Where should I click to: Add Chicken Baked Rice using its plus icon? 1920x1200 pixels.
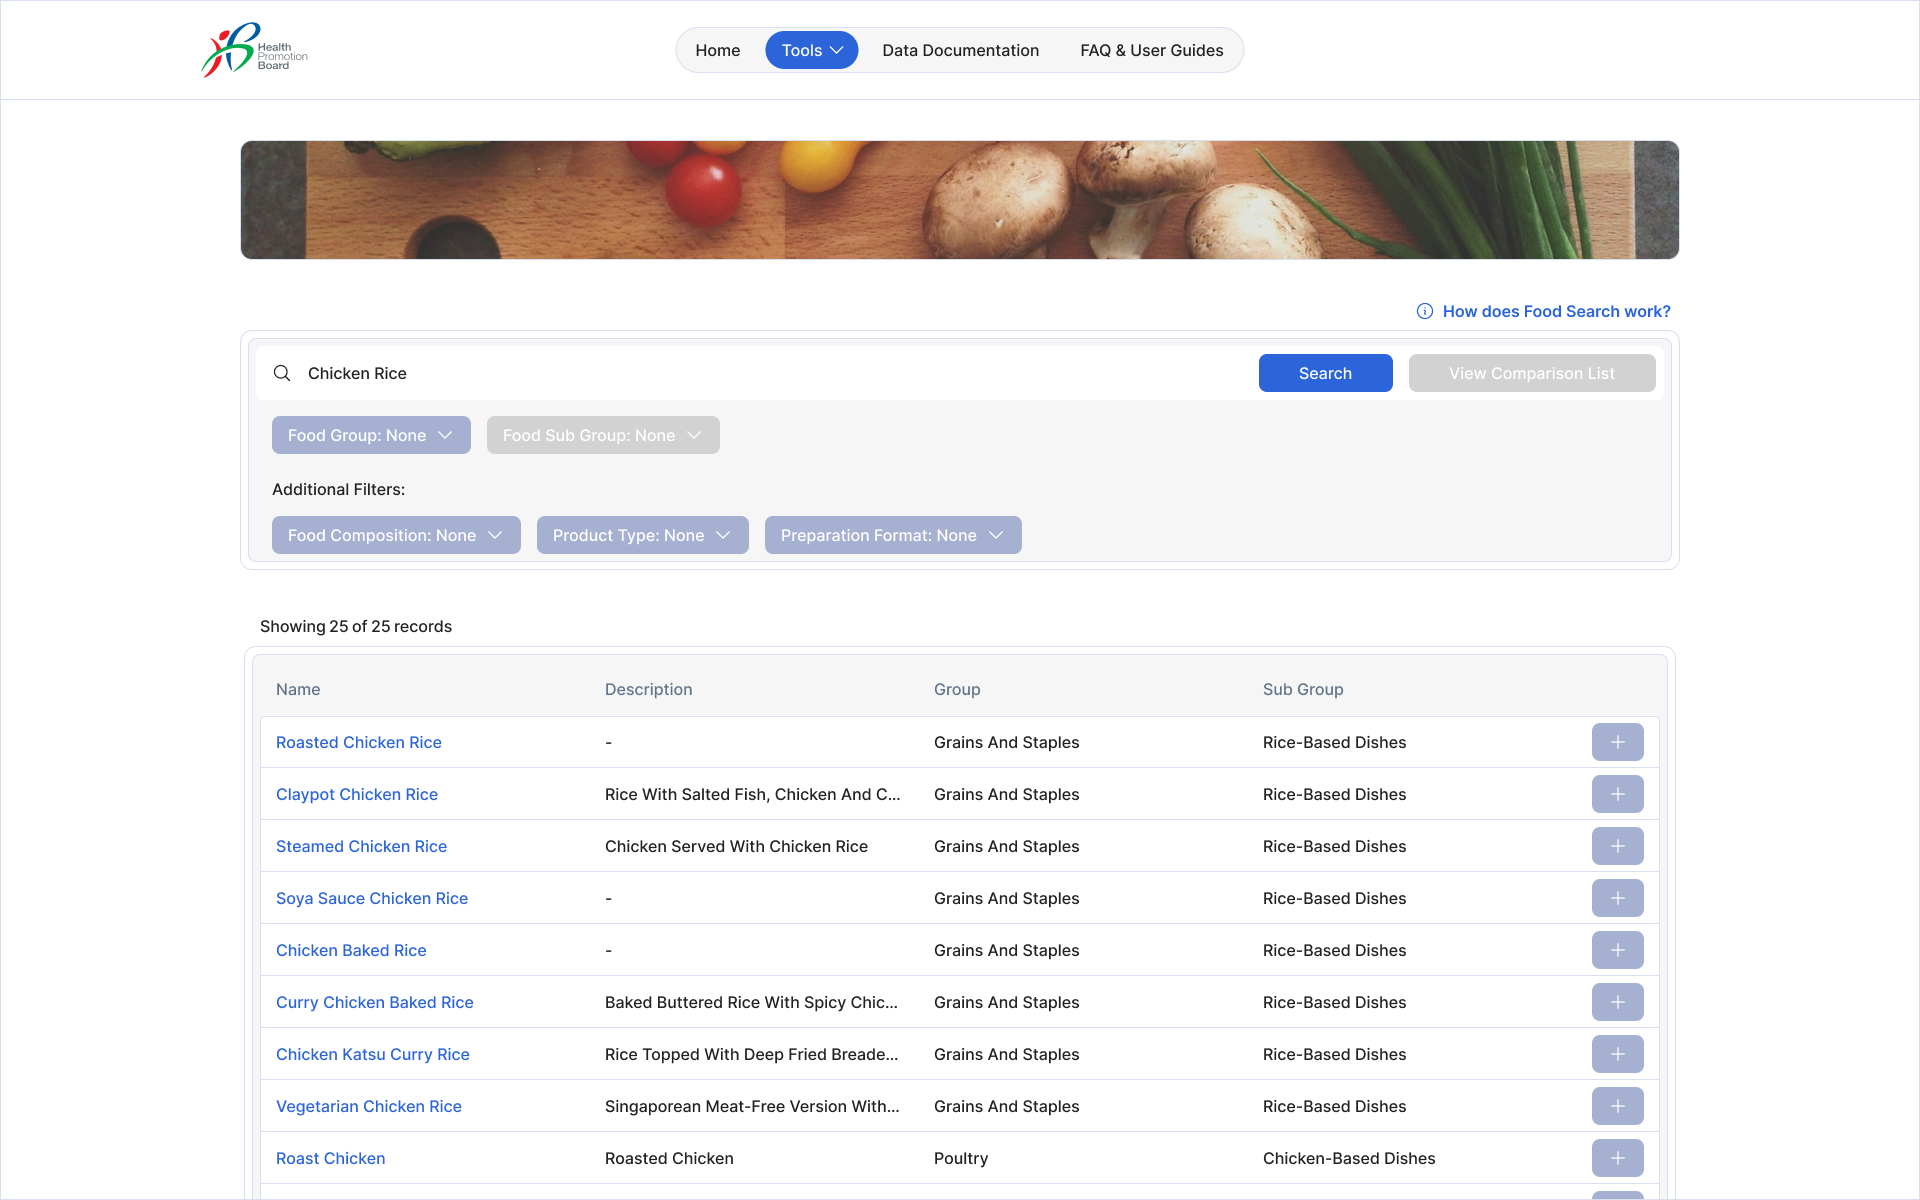(x=1617, y=950)
